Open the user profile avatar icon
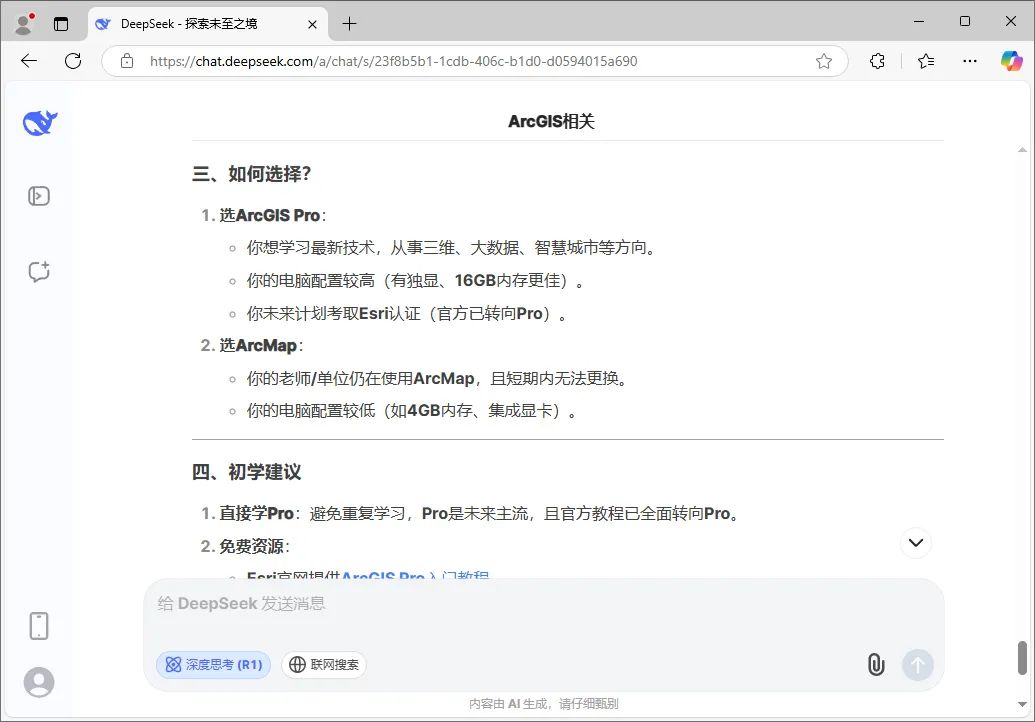Viewport: 1035px width, 722px height. click(x=38, y=682)
